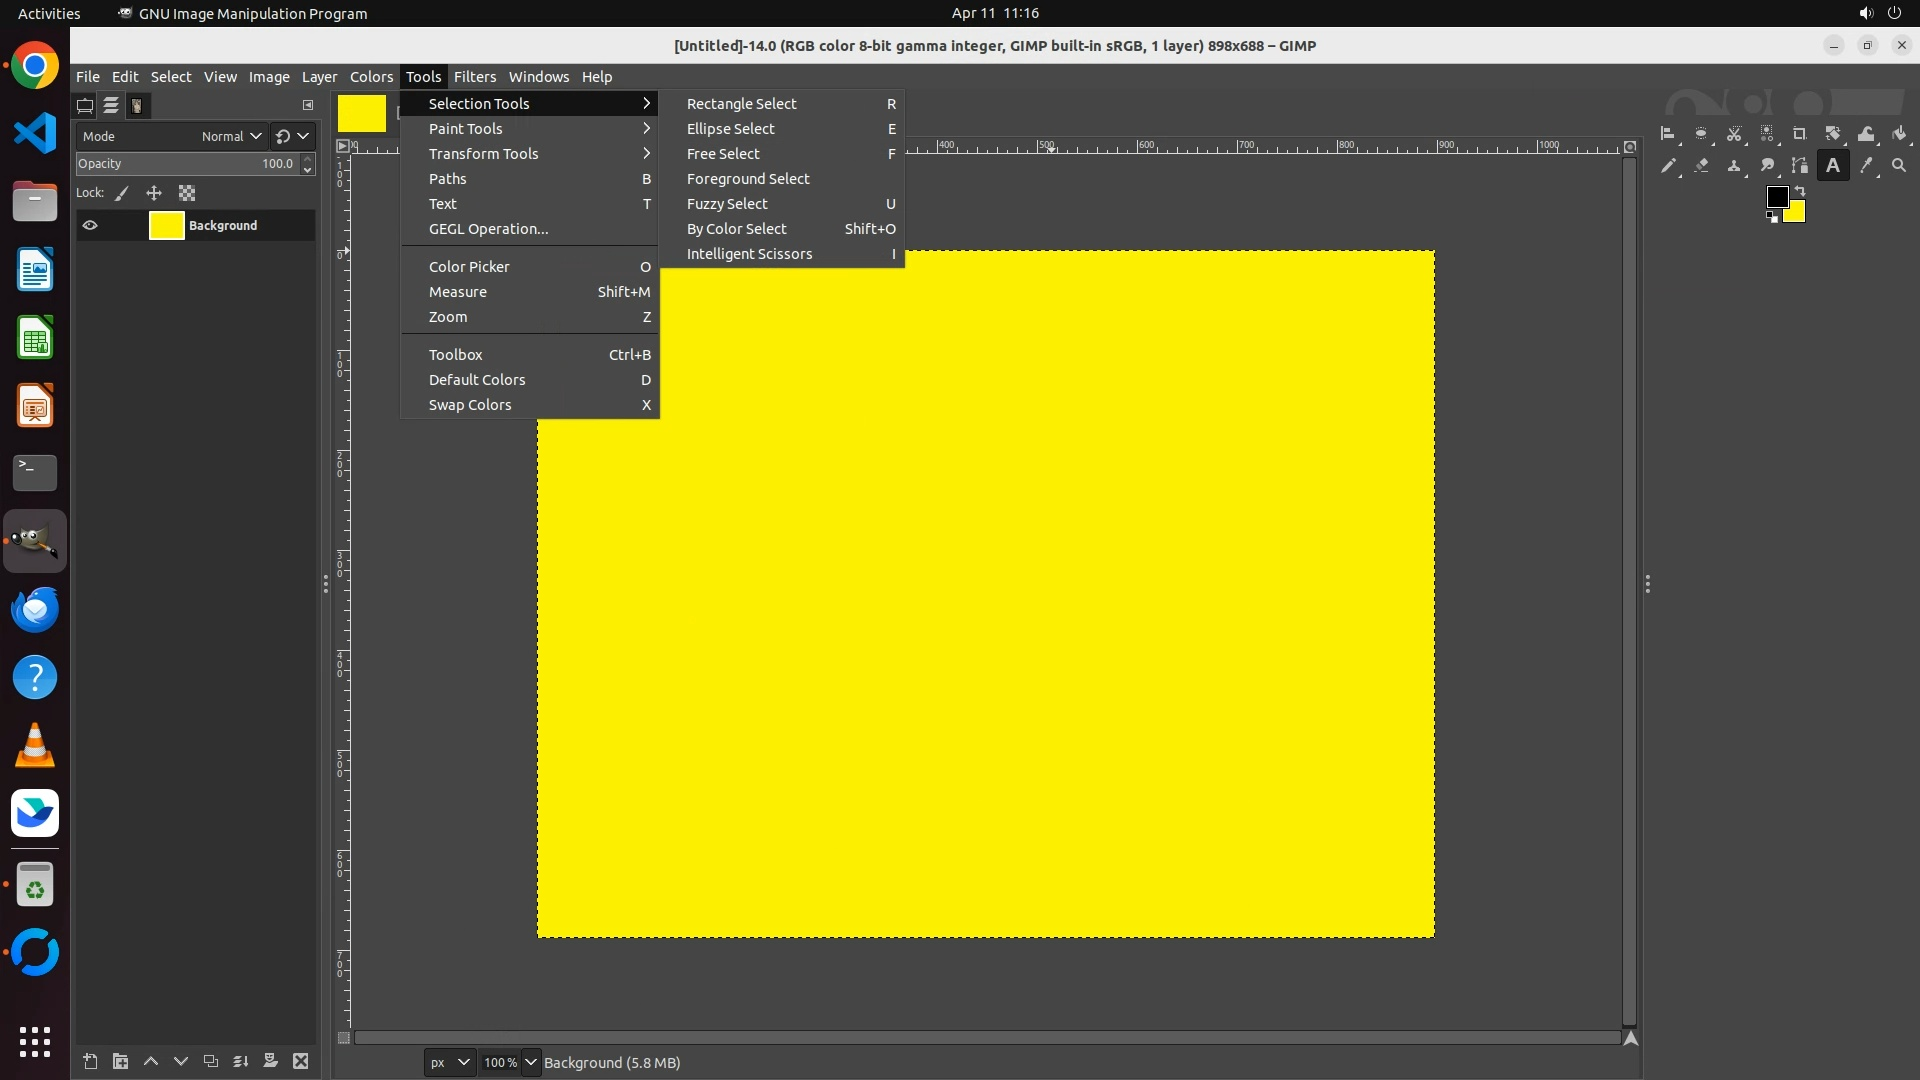Pick the Eraser tool

coord(1701,166)
